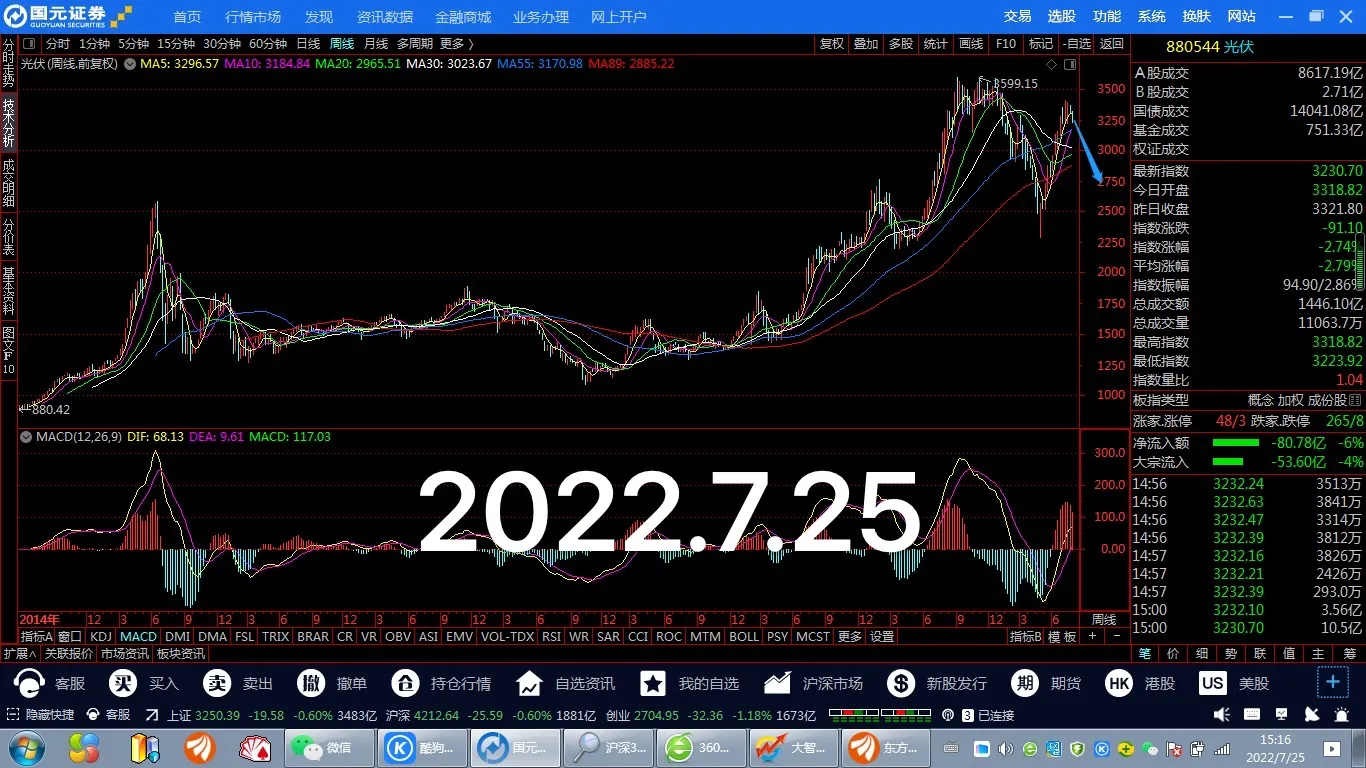The width and height of the screenshot is (1366, 768).
Task: Click the F10 button
Action: [1006, 44]
